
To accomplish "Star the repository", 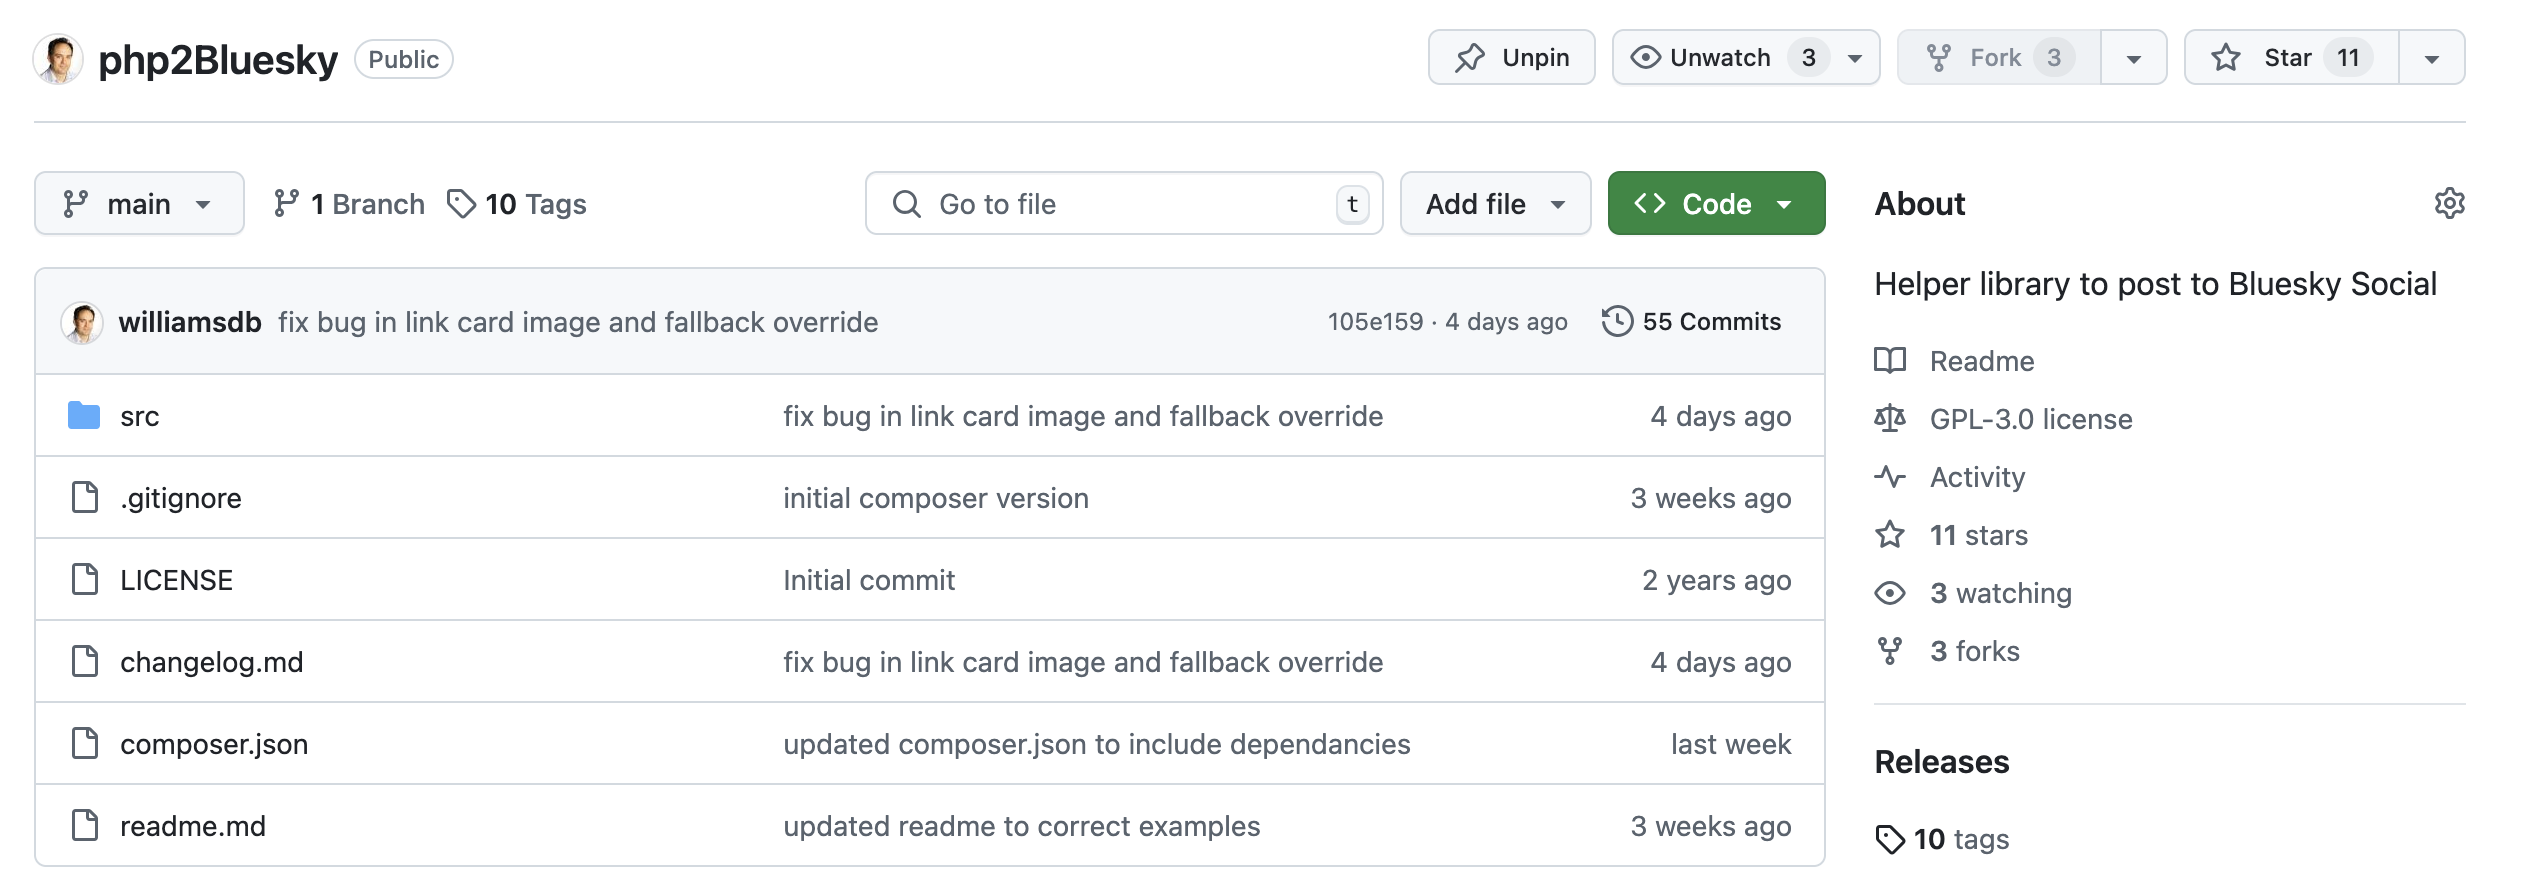I will point(2291,58).
